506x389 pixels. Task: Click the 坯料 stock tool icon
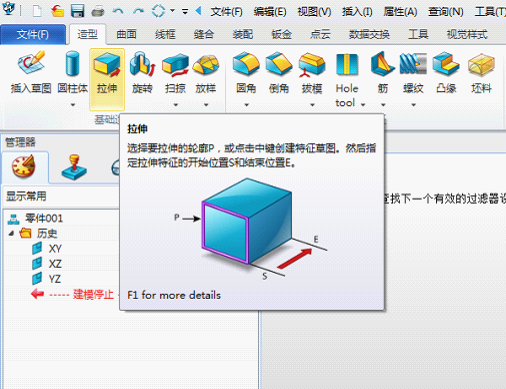[481, 64]
